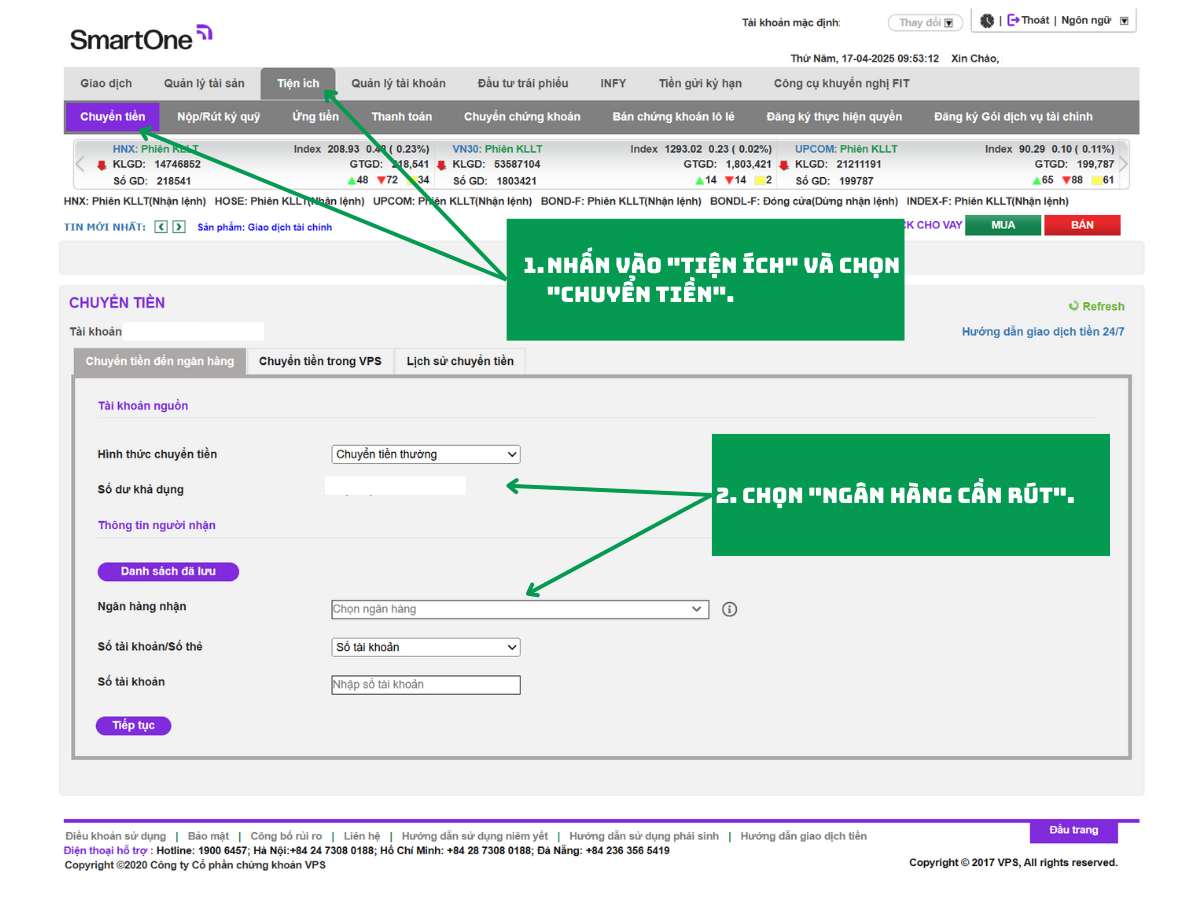This screenshot has width=1200, height=900.
Task: Click the VN30 index label in ticker
Action: pyautogui.click(x=466, y=149)
